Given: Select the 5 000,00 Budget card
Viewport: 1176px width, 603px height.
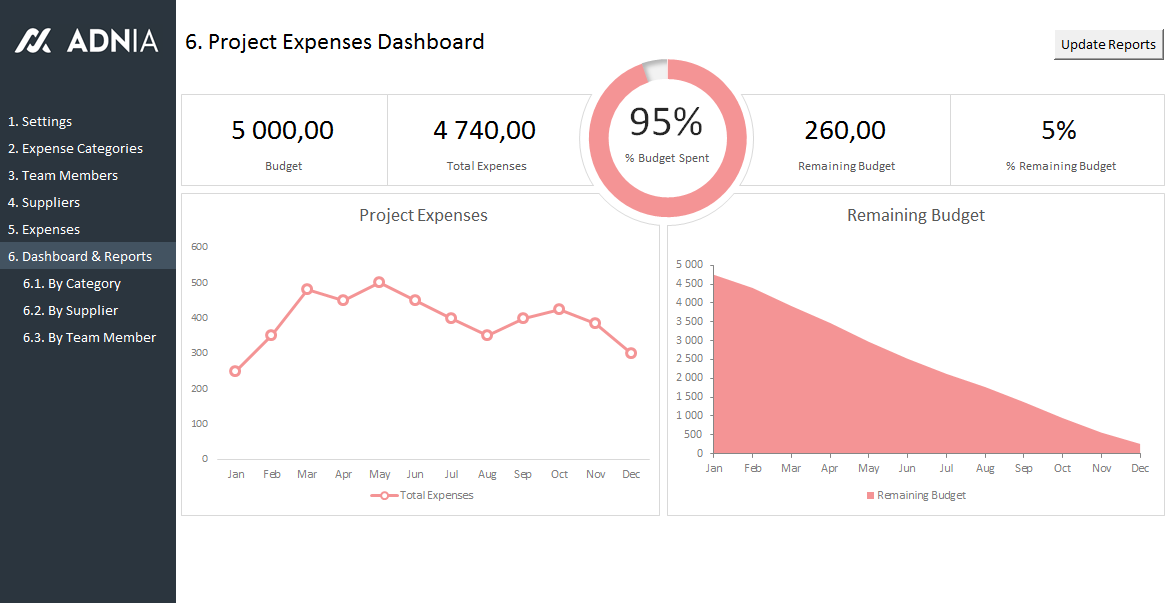Looking at the screenshot, I should coord(283,140).
